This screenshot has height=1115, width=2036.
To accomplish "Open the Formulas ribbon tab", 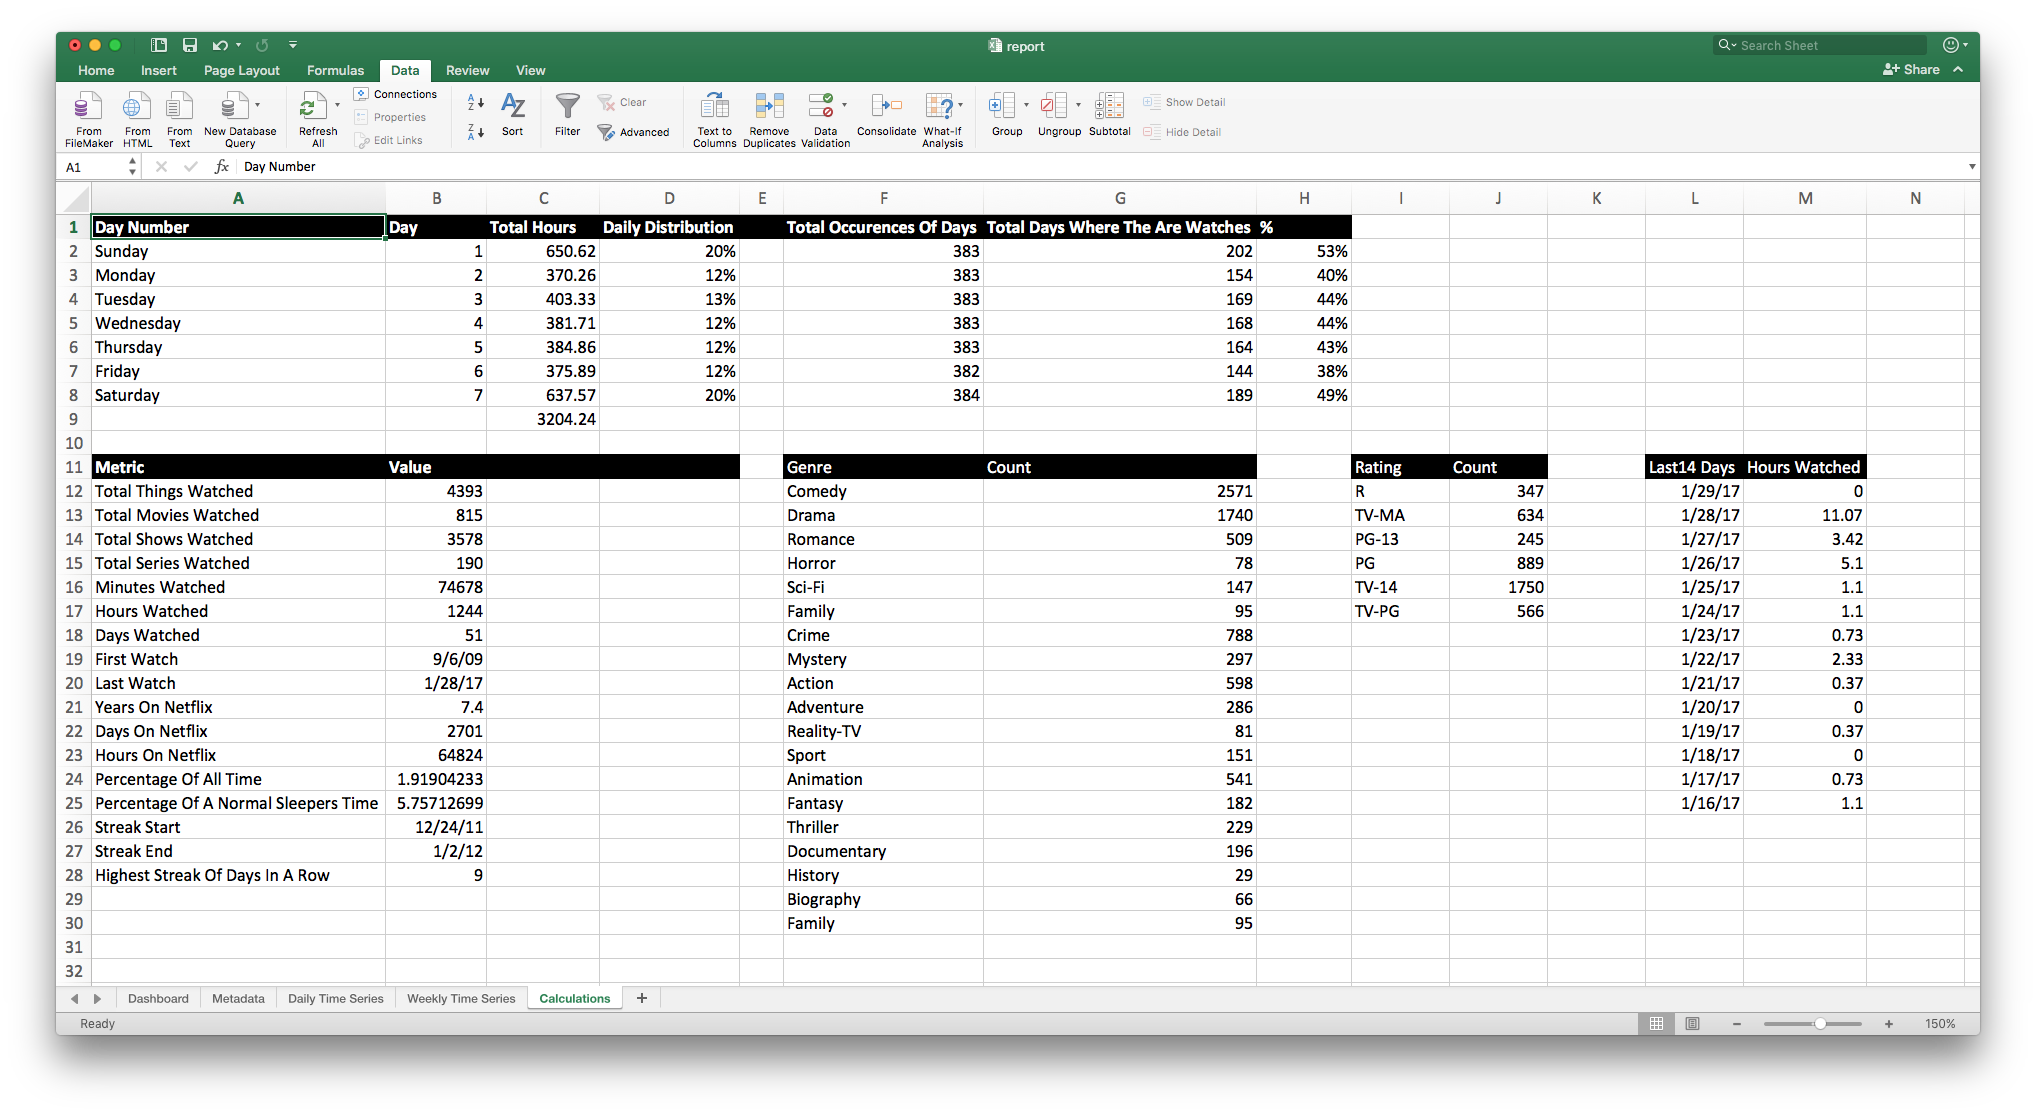I will click(335, 70).
